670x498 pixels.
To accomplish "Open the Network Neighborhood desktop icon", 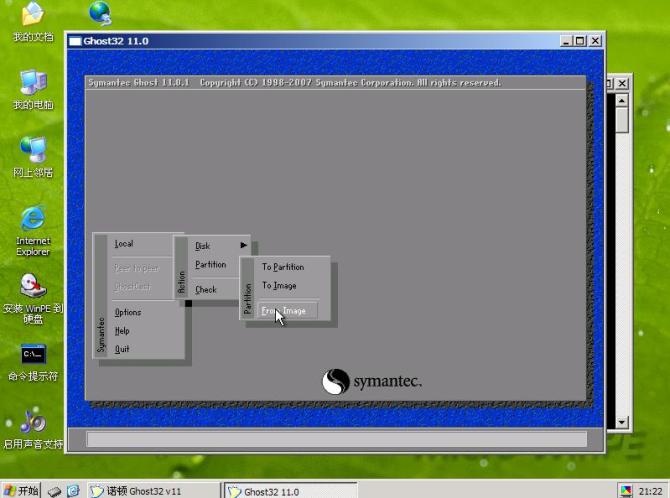I will 33,157.
